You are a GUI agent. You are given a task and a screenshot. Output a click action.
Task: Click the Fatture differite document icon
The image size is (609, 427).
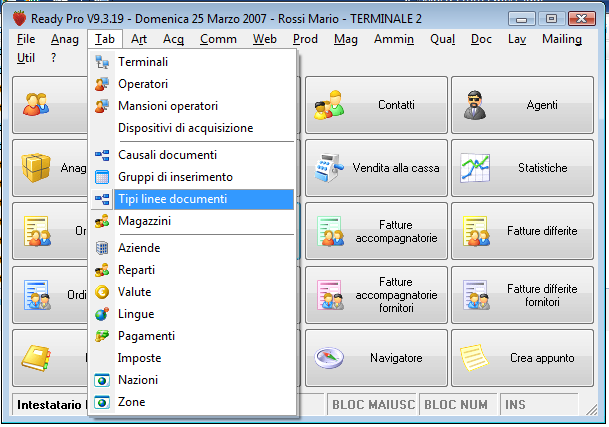[x=476, y=231]
